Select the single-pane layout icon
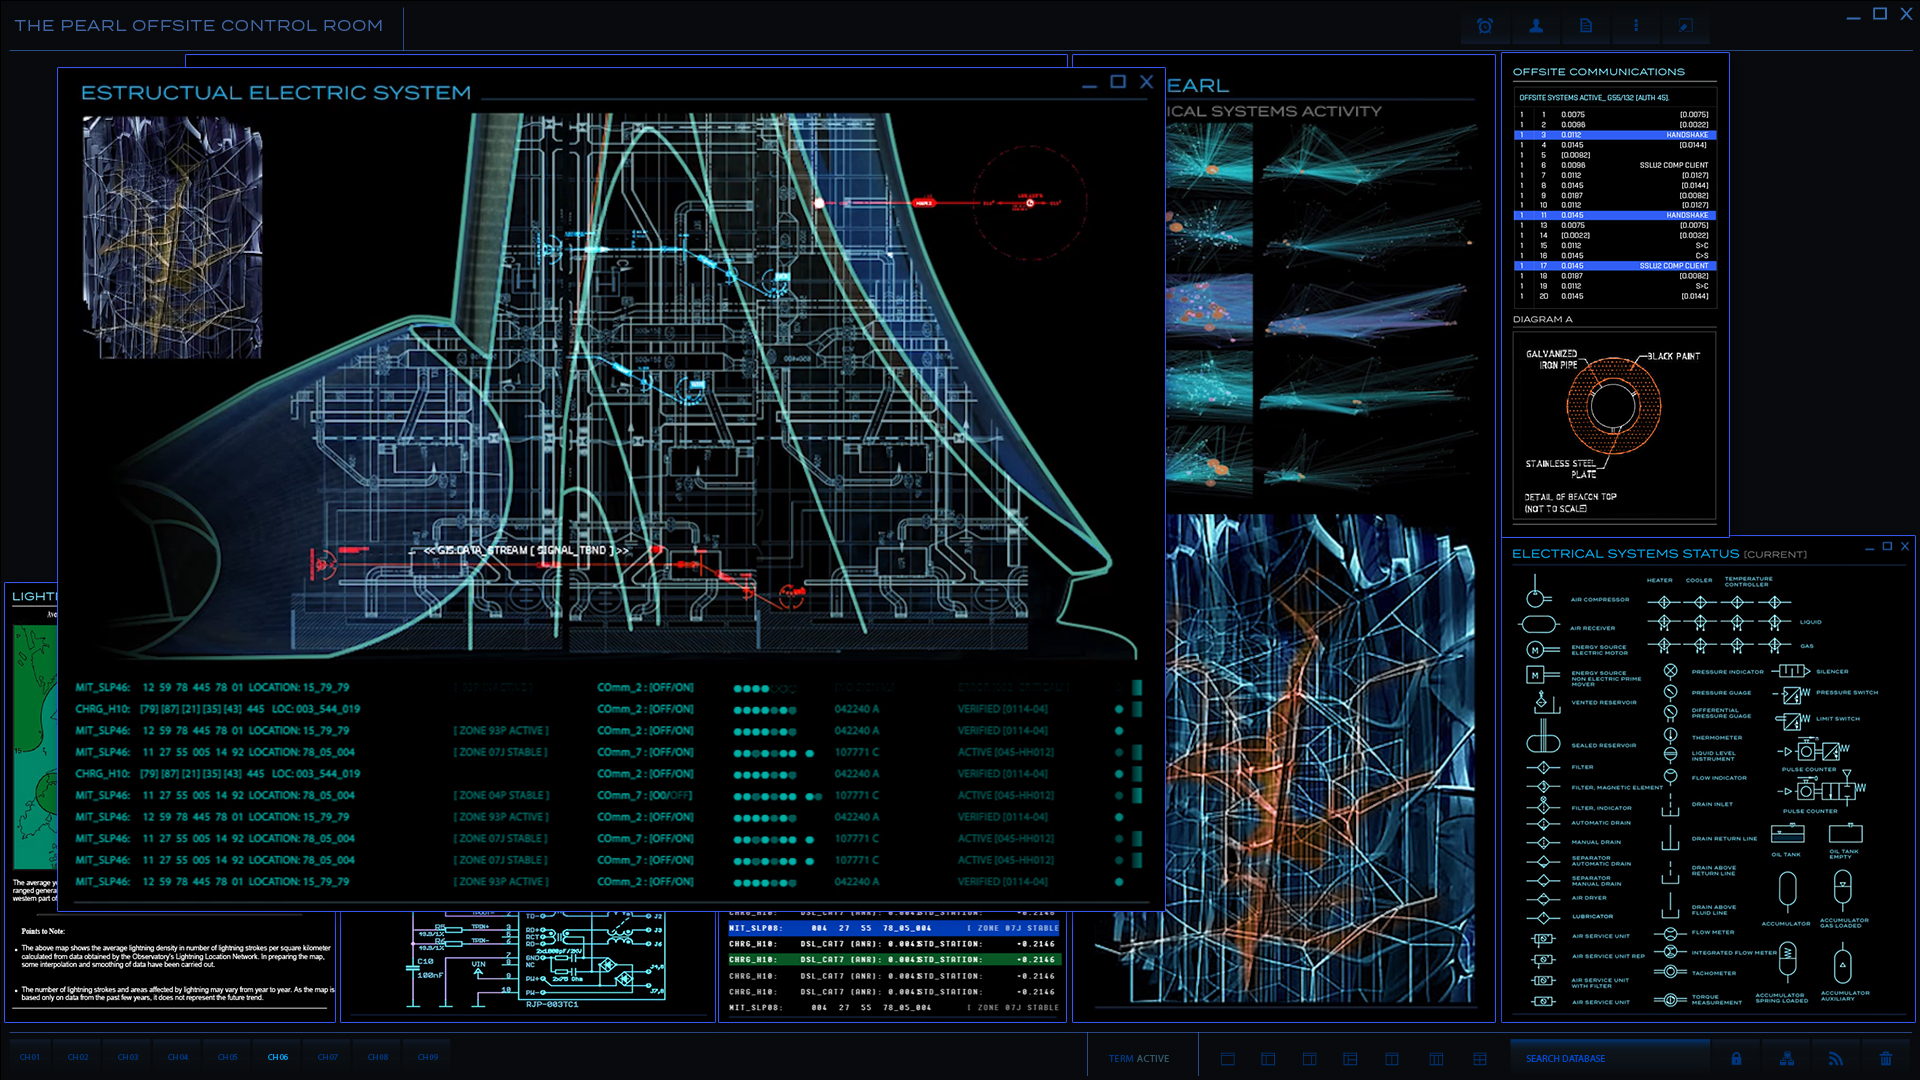1920x1080 pixels. click(1228, 1059)
